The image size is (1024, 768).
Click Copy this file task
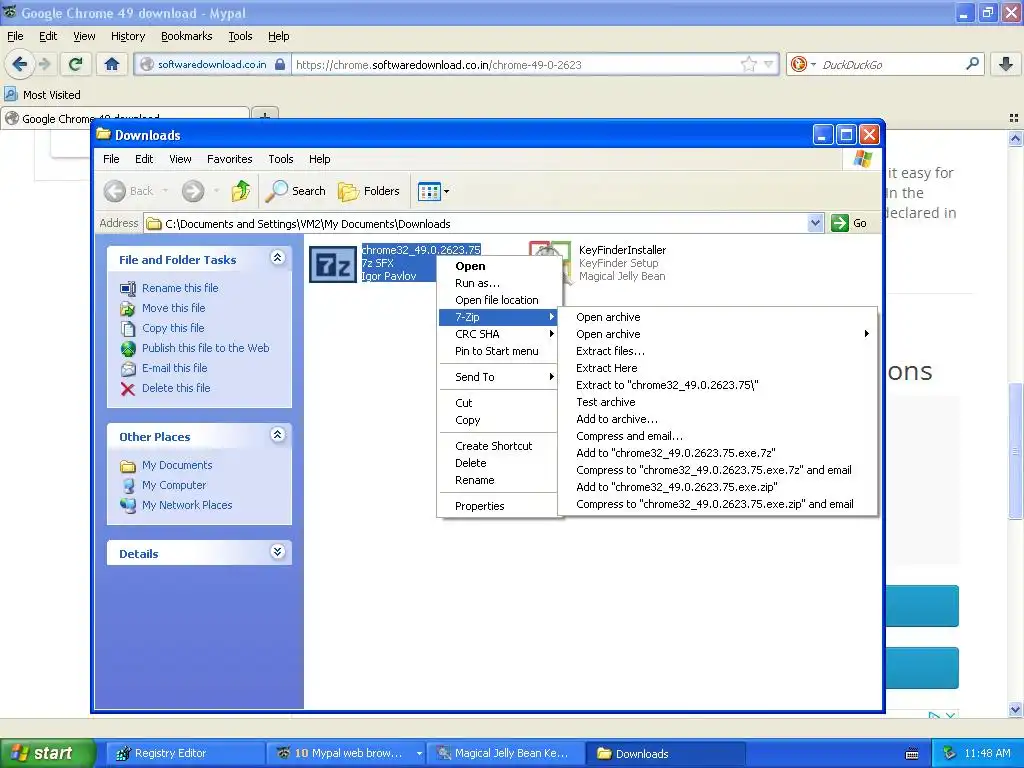tap(173, 328)
